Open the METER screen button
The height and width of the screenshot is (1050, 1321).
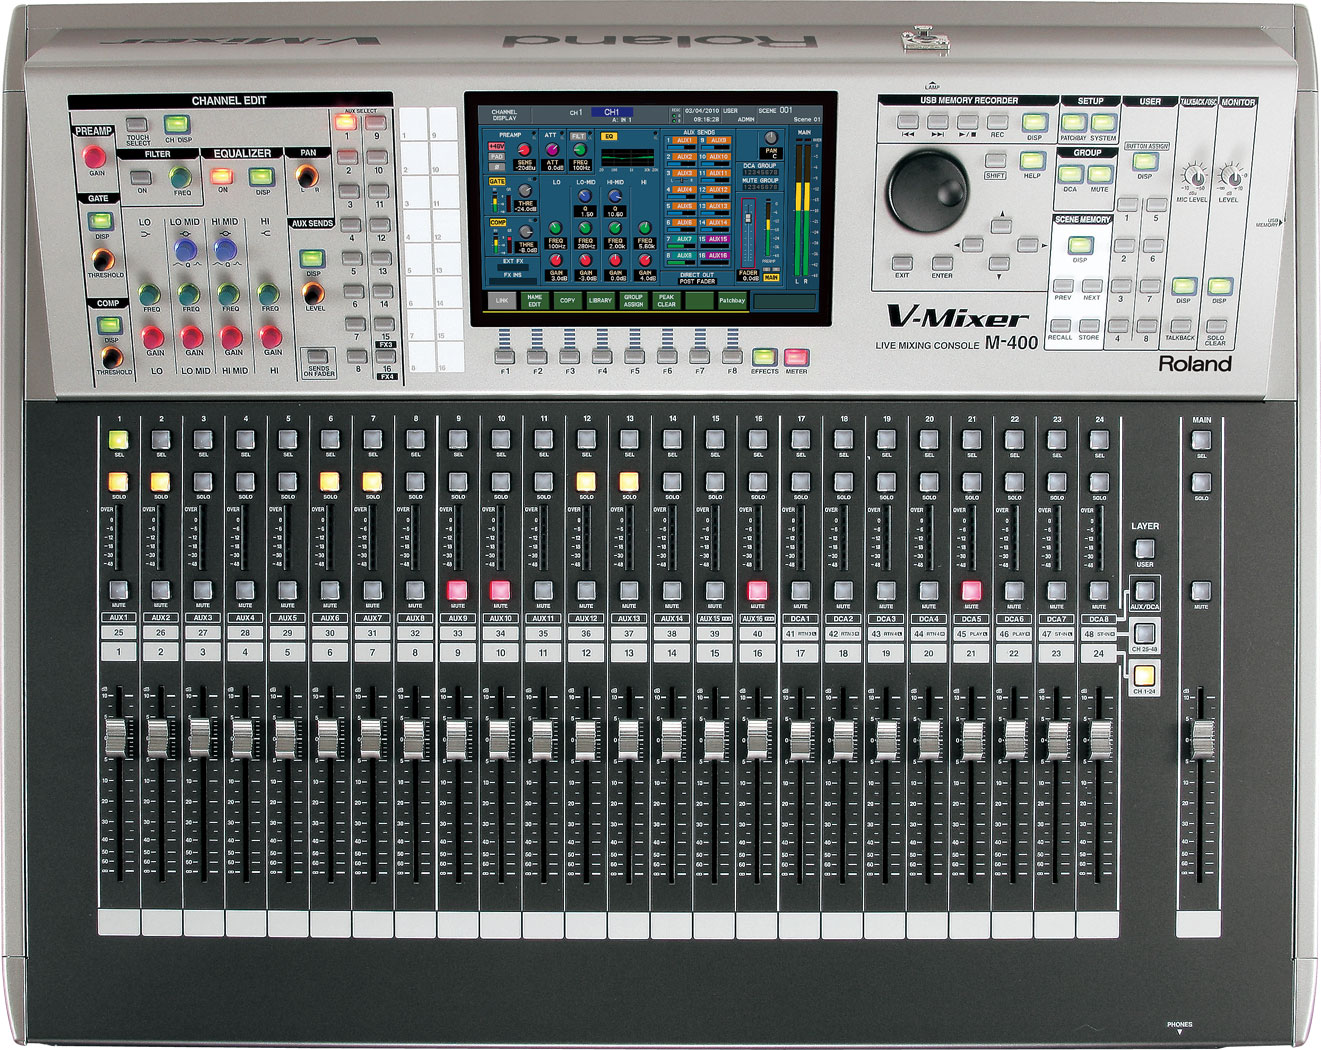point(796,357)
